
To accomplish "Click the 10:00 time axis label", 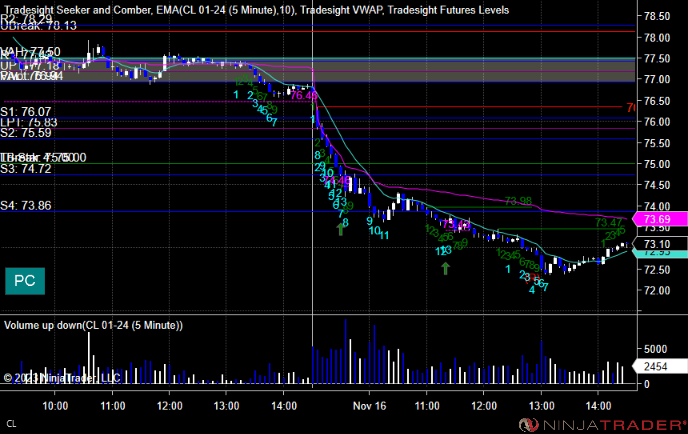I will [55, 406].
